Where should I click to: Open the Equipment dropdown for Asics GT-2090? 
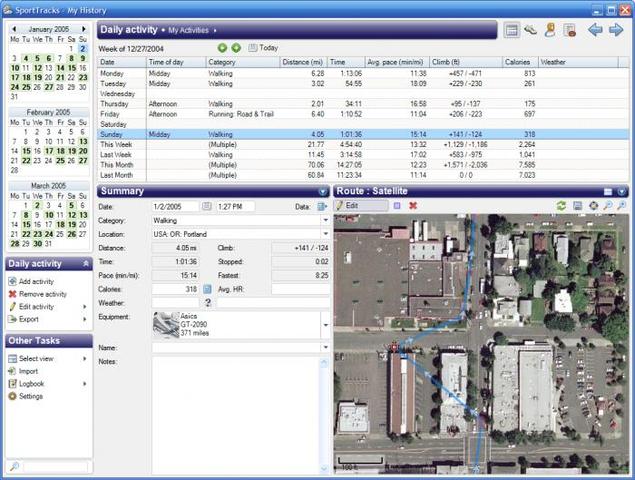click(325, 325)
